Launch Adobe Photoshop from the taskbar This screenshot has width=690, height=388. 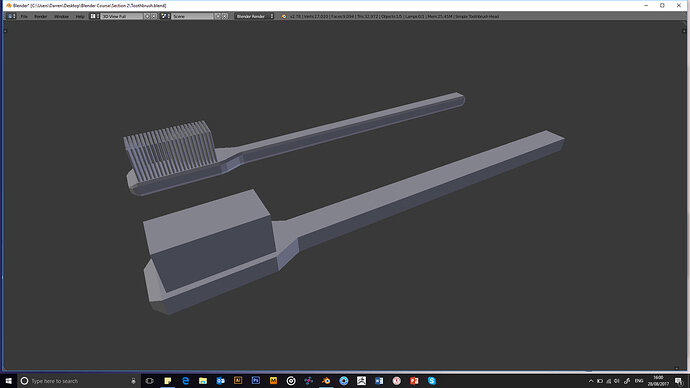tap(256, 381)
